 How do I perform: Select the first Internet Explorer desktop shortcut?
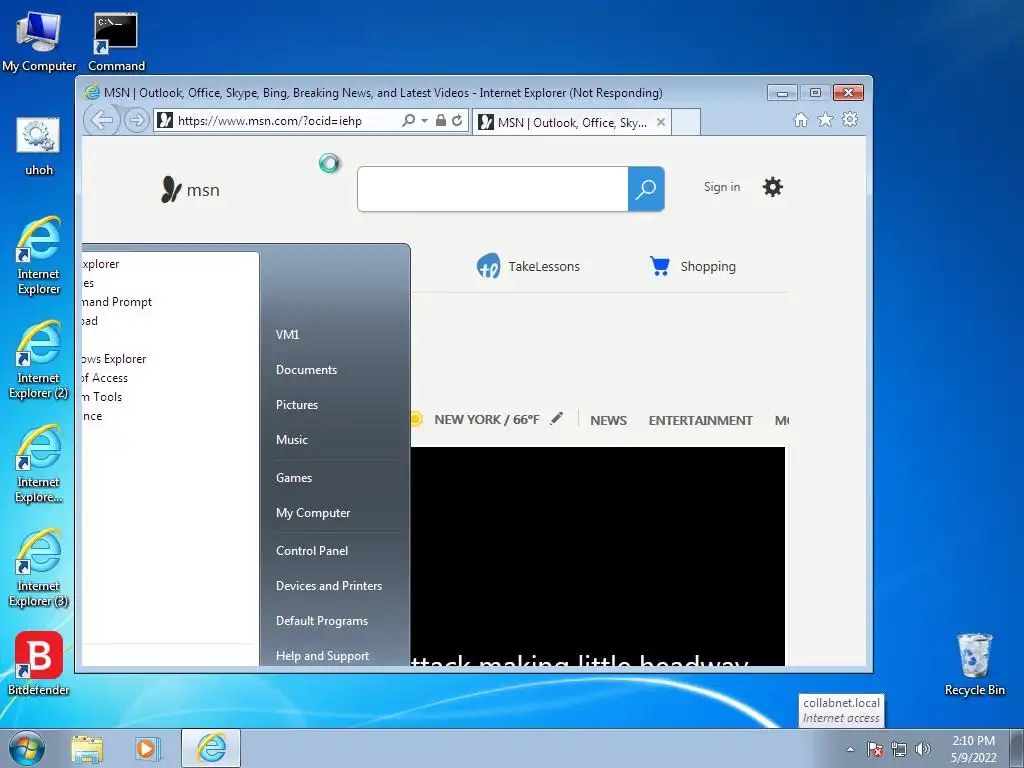tap(39, 255)
